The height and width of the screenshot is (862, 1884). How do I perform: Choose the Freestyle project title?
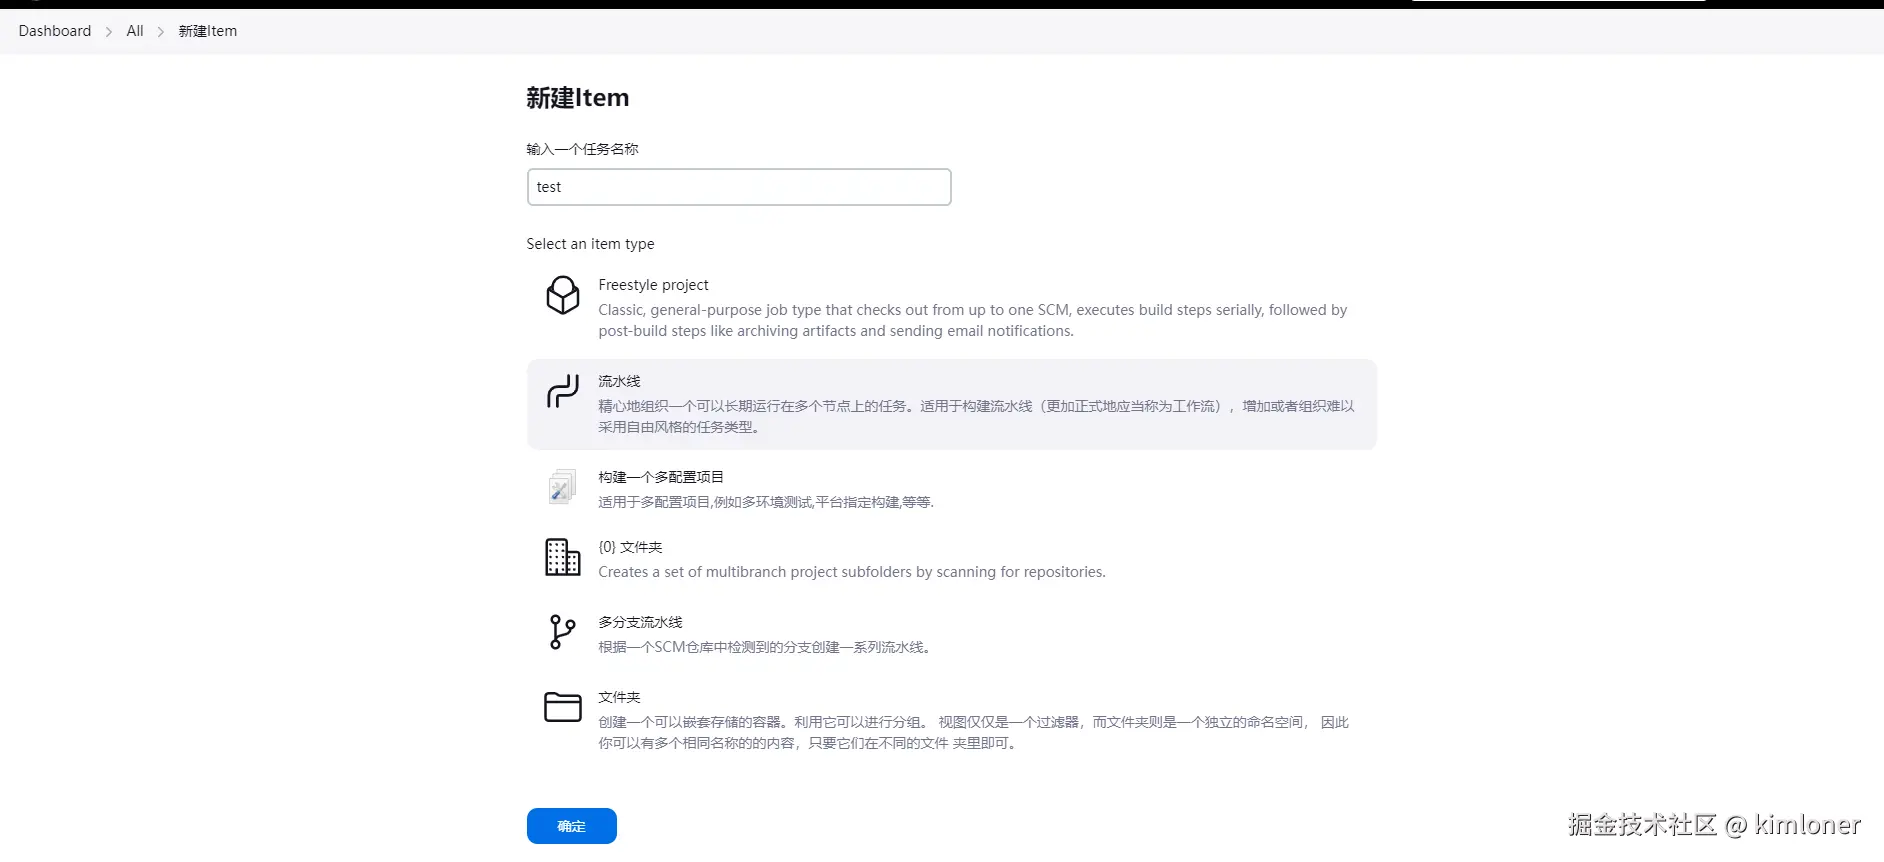[x=653, y=285]
